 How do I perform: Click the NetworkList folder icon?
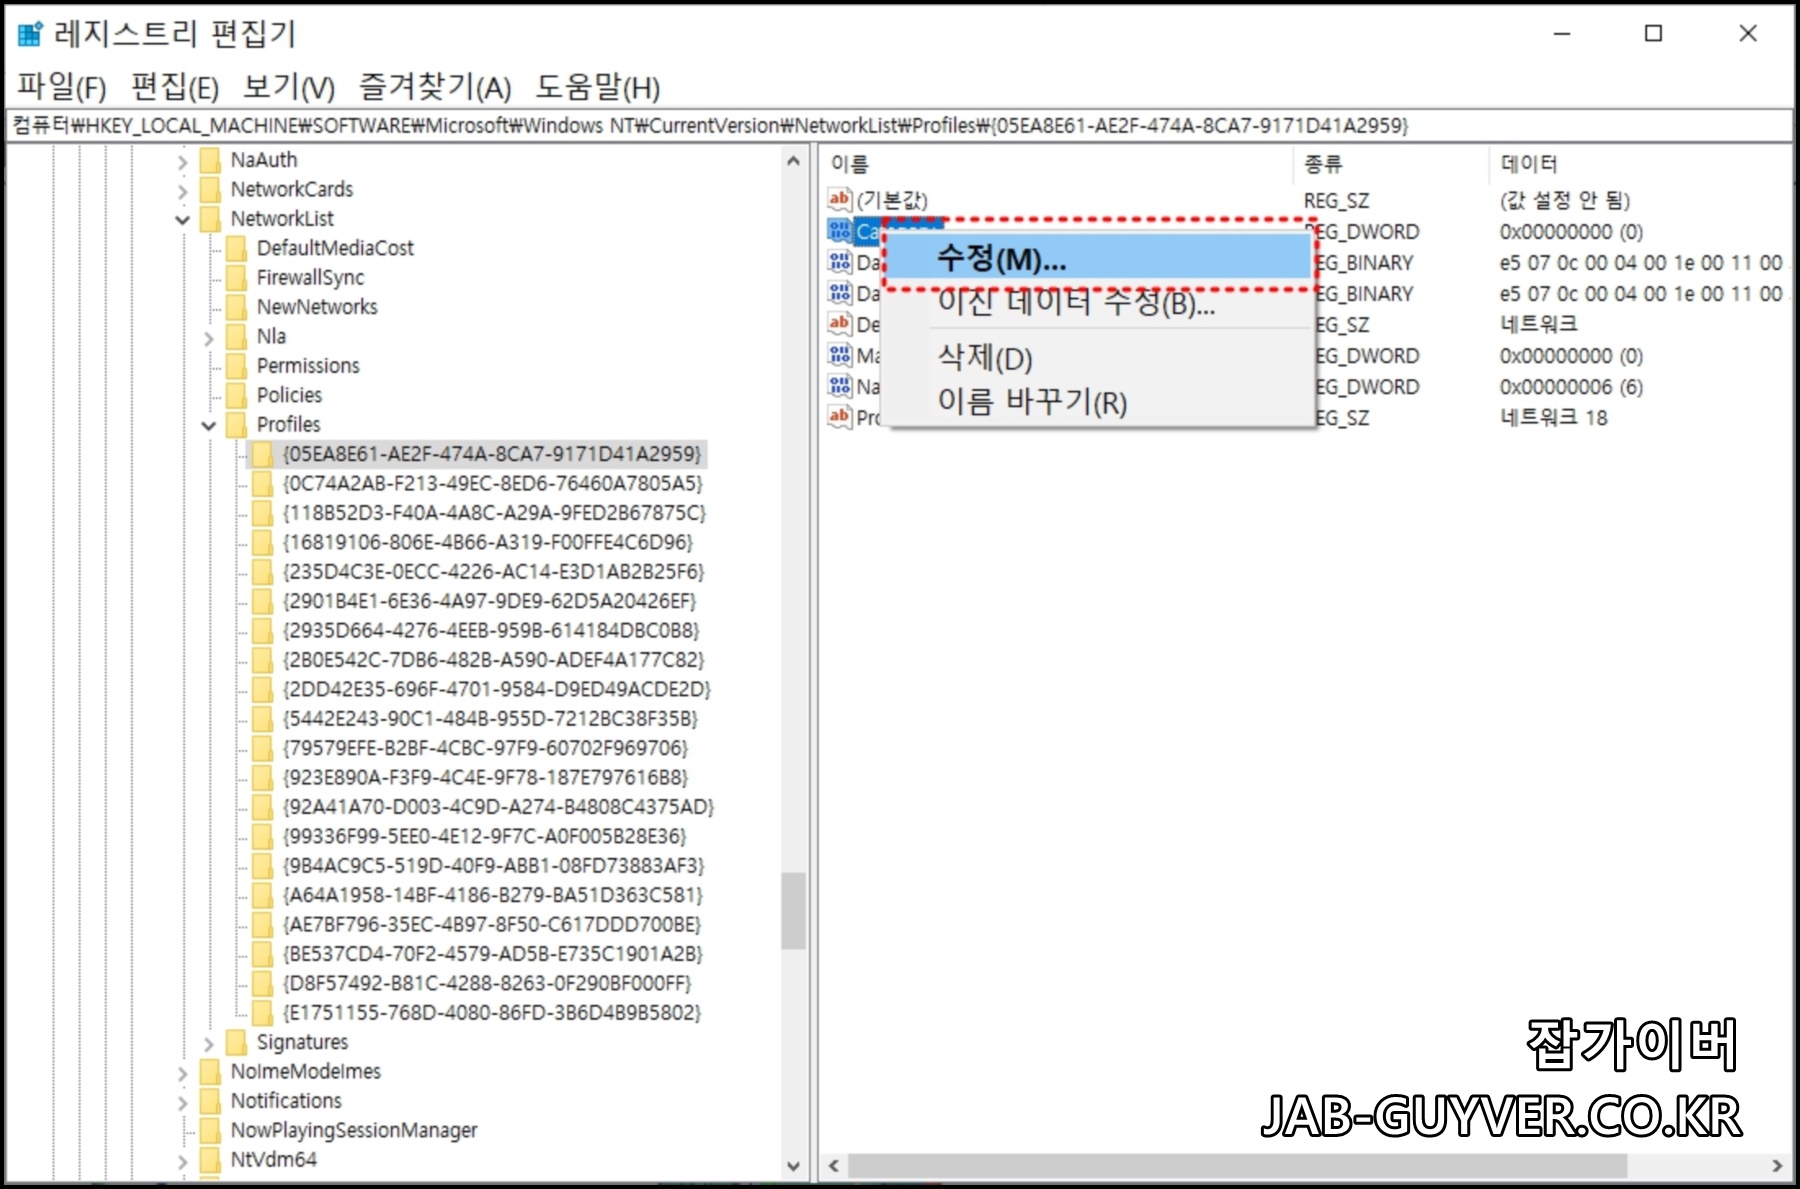pos(210,219)
